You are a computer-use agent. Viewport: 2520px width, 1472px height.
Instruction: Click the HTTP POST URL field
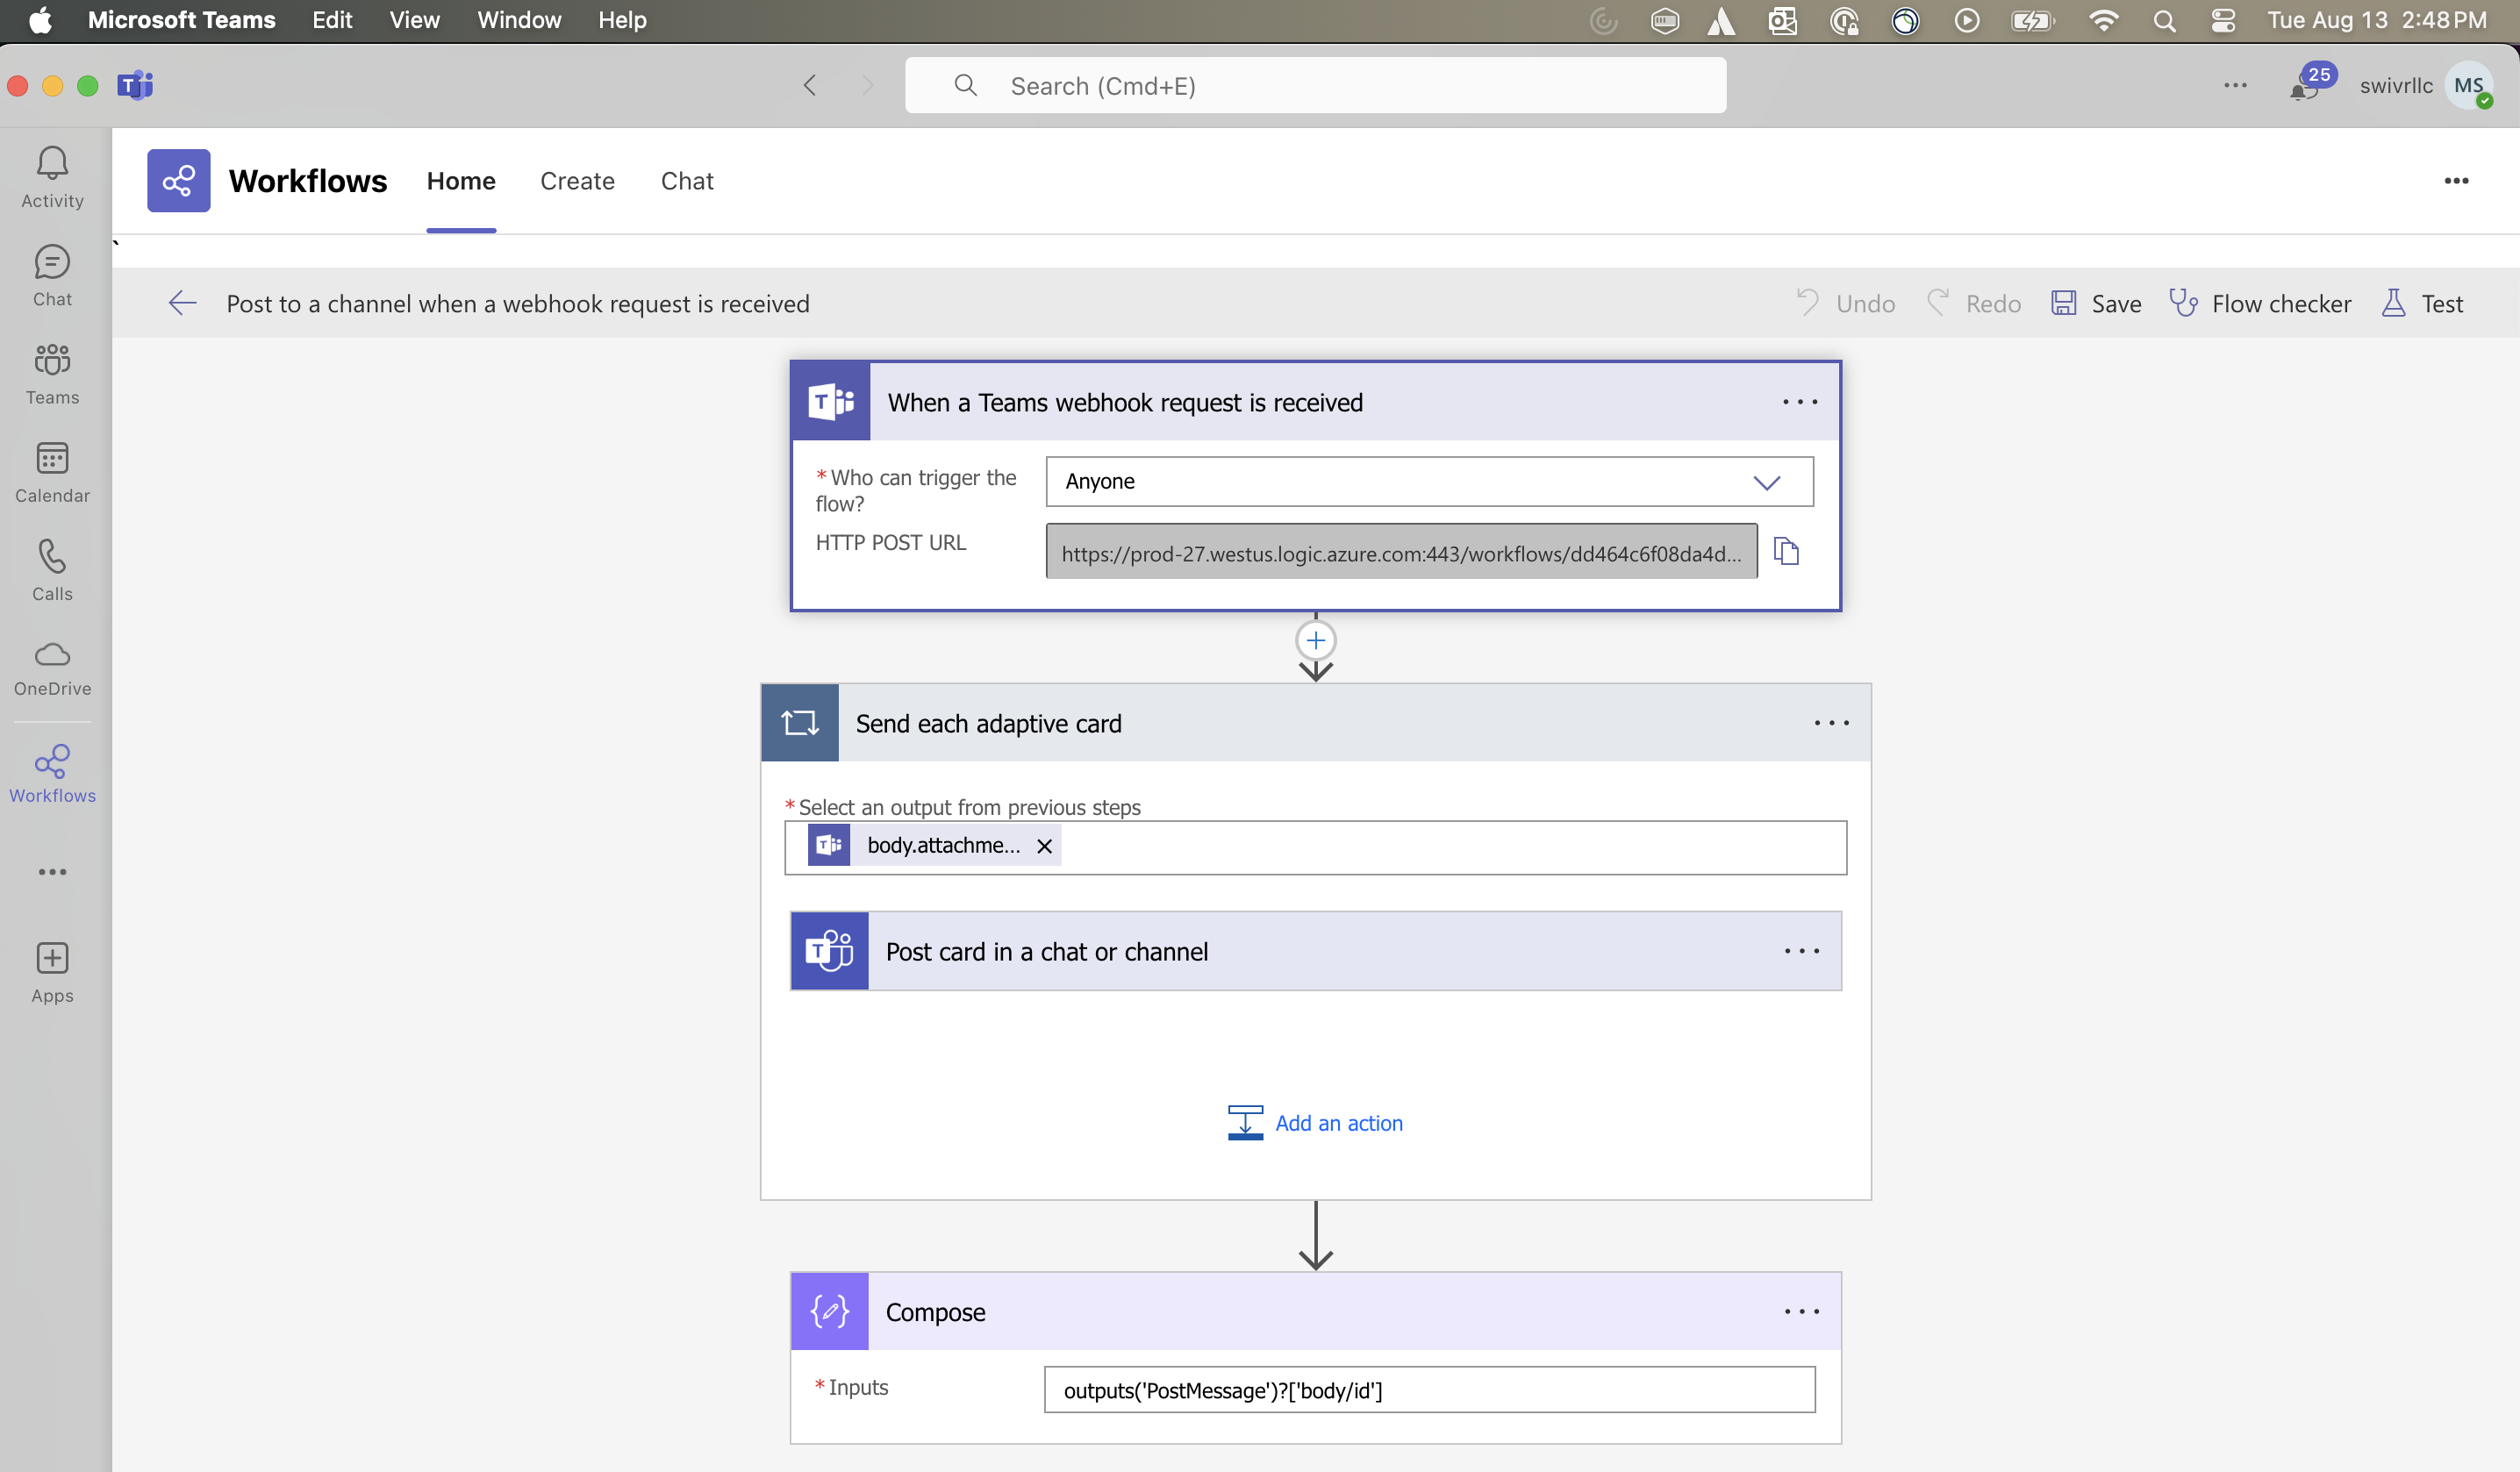click(1401, 552)
